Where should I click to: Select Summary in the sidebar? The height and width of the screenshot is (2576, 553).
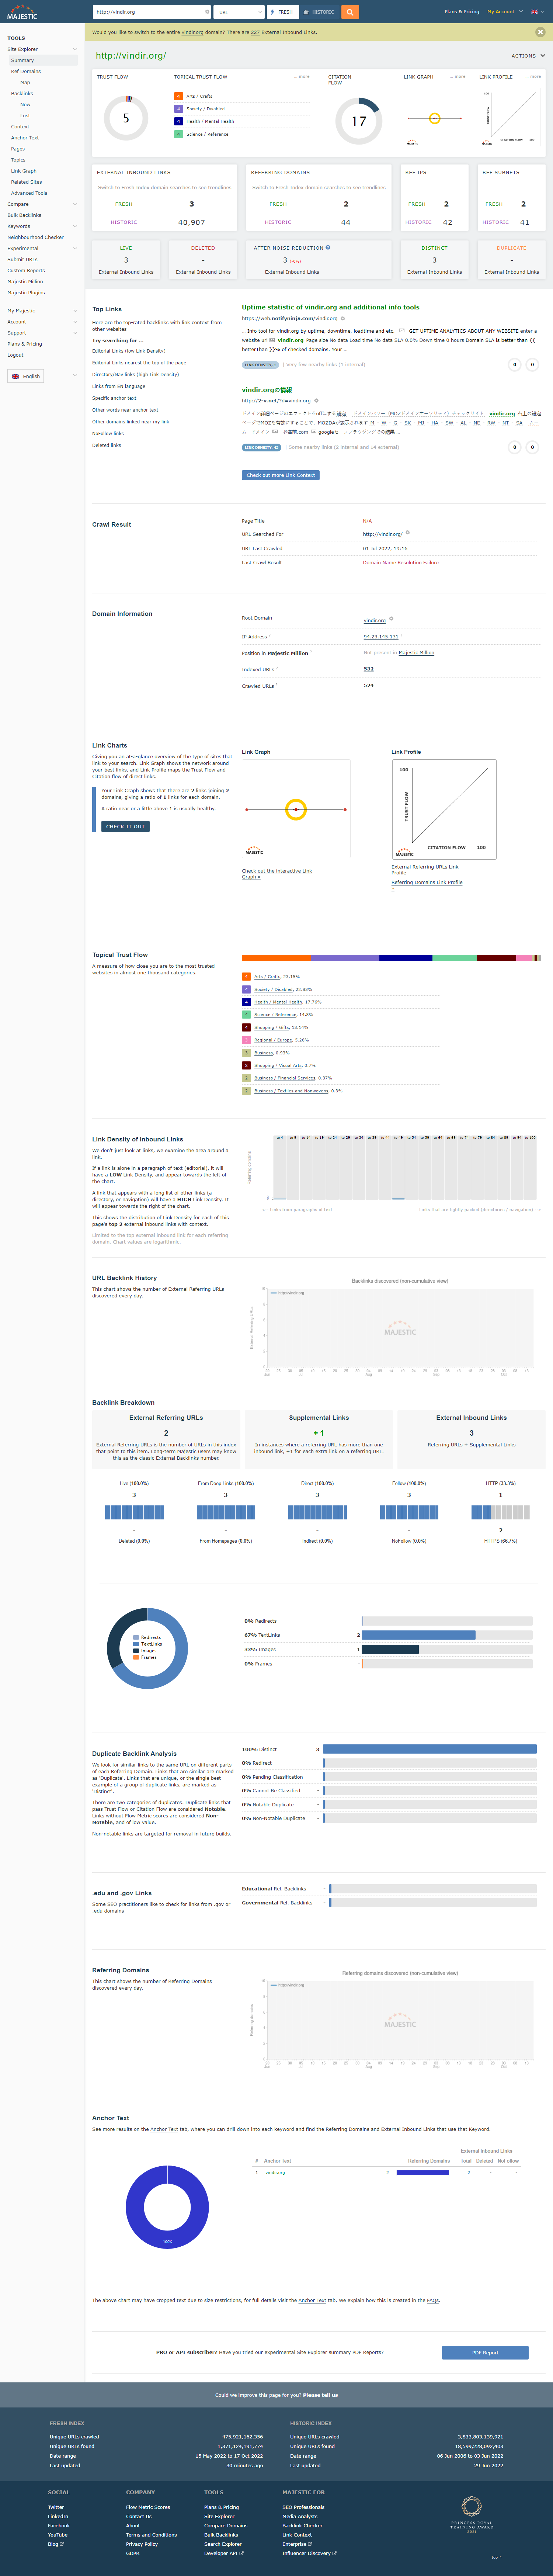click(22, 60)
